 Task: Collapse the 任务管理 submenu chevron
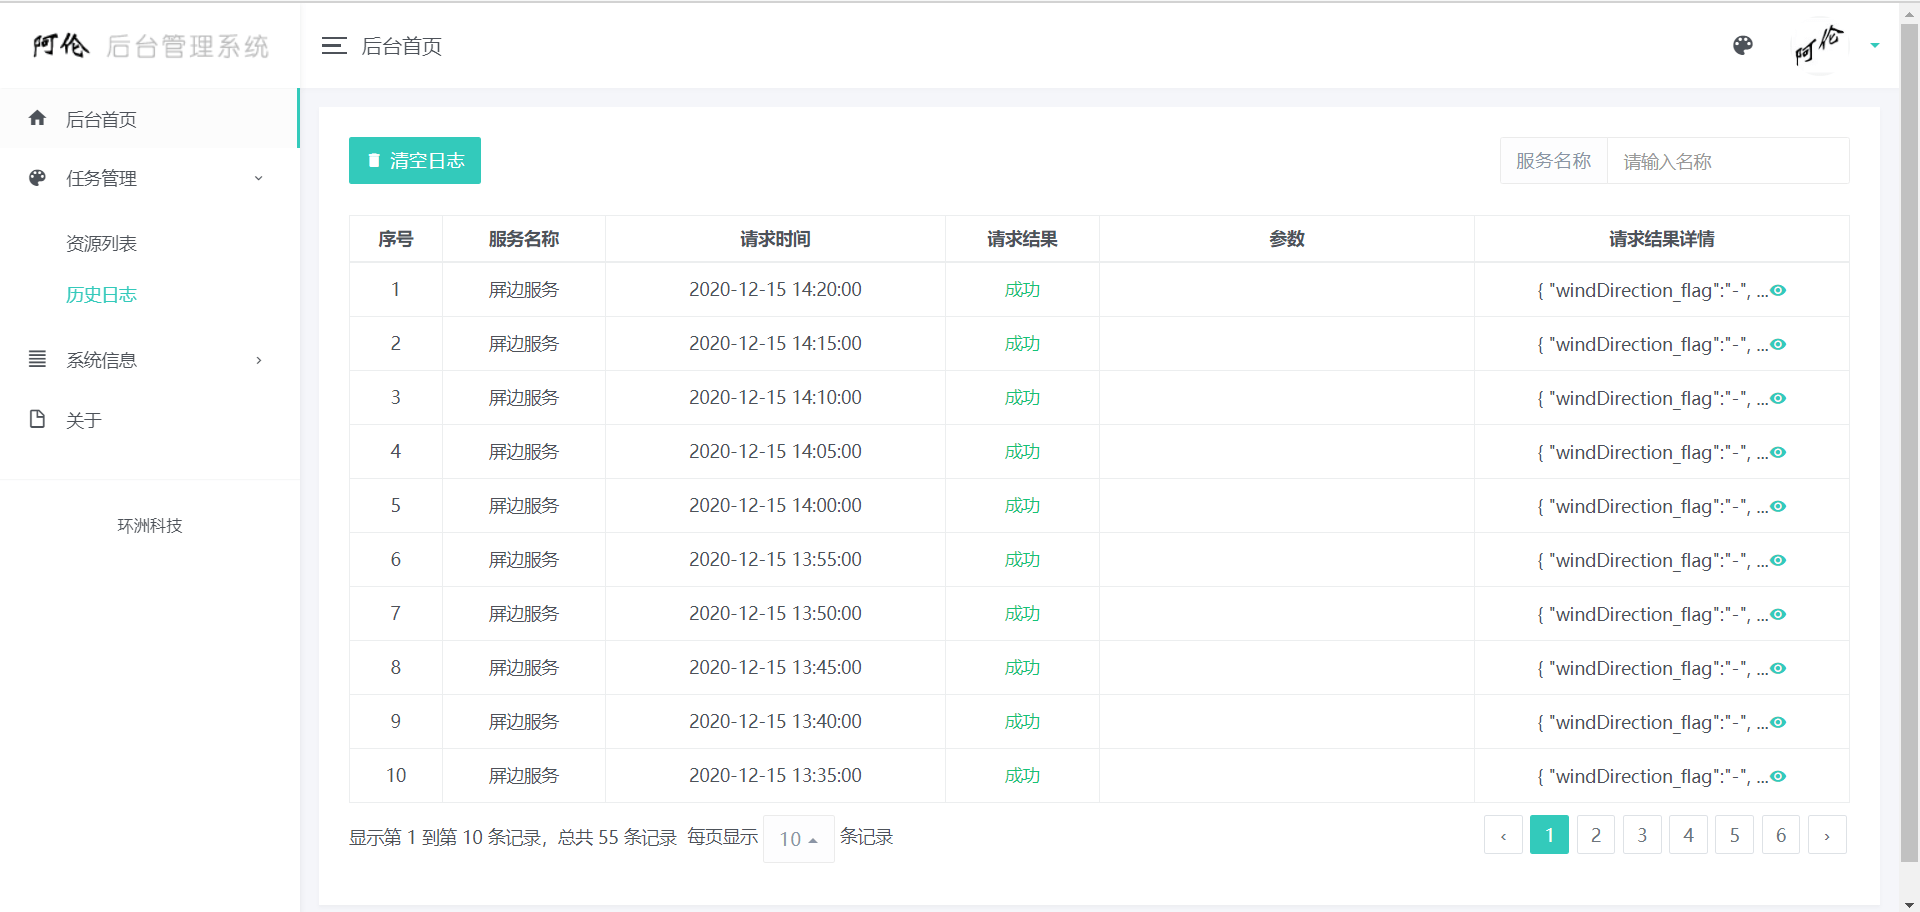pos(259,178)
